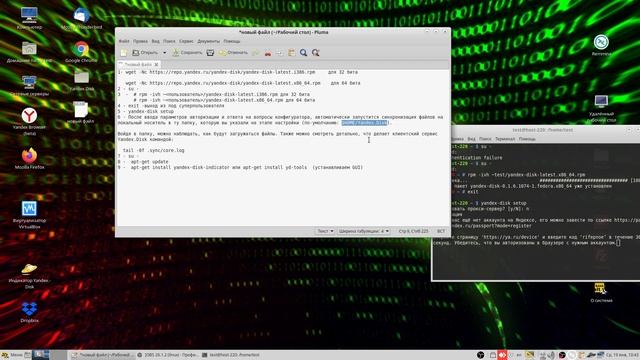Open the Помощь menu in Pluma

pyautogui.click(x=231, y=41)
